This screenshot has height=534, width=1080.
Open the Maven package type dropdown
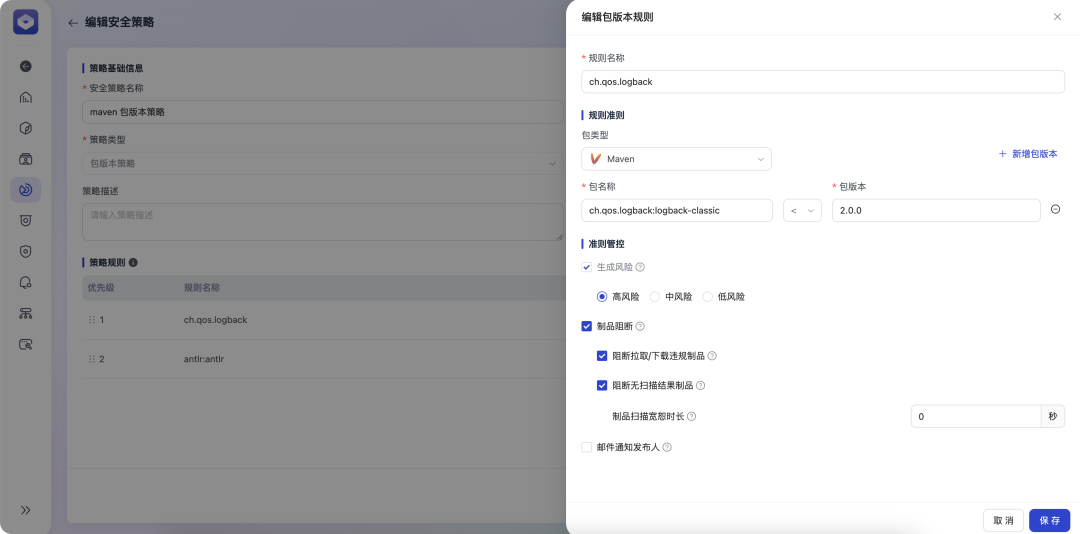(676, 159)
